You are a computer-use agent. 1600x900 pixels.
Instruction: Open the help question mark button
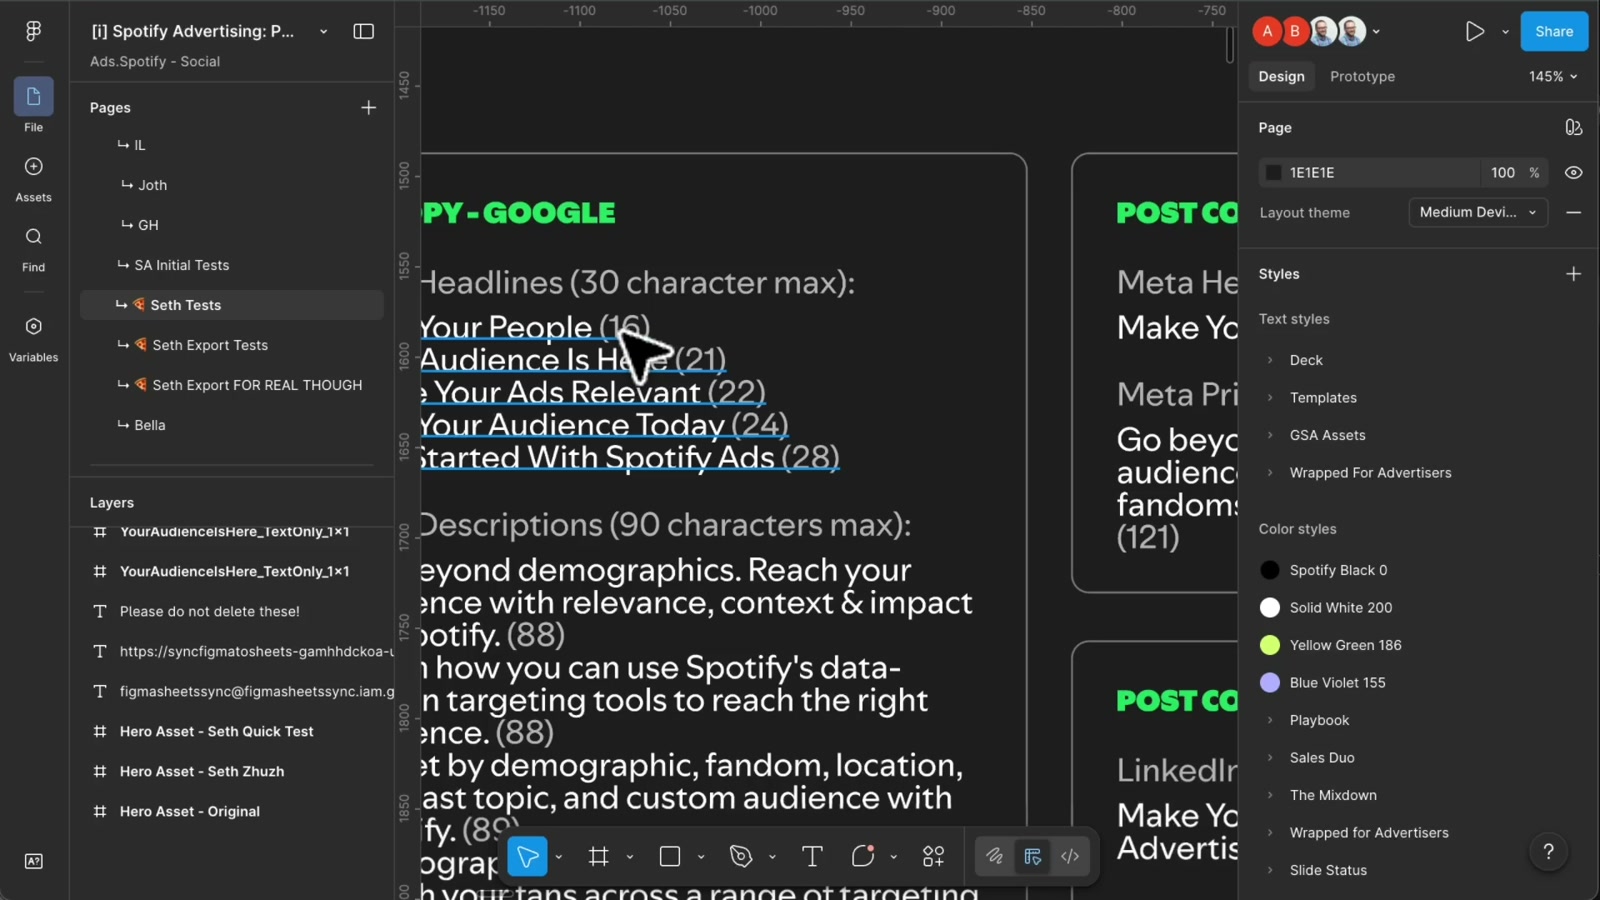[1548, 851]
